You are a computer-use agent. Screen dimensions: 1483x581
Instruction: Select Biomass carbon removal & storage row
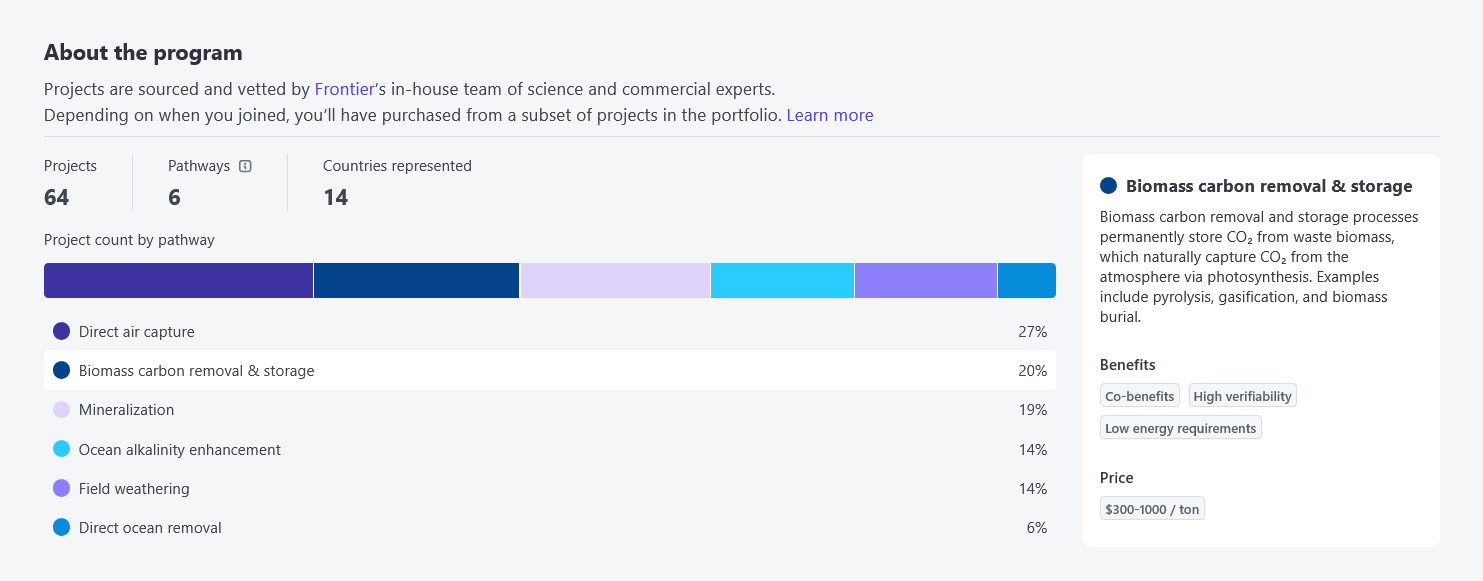tap(550, 371)
